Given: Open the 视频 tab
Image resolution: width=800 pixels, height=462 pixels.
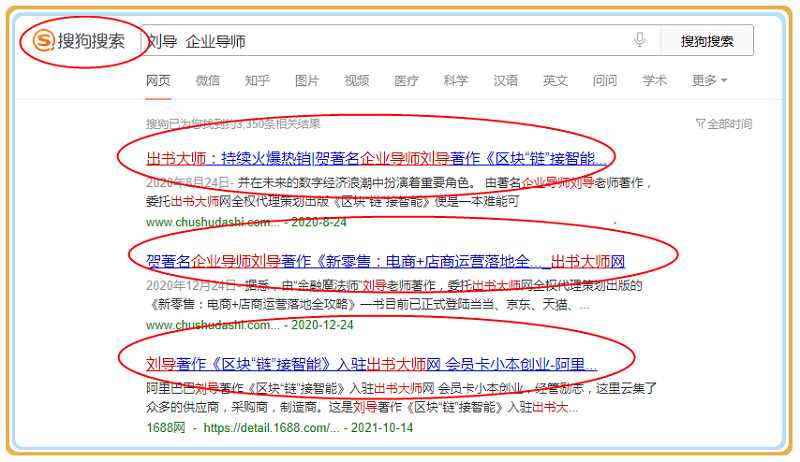Looking at the screenshot, I should 357,80.
